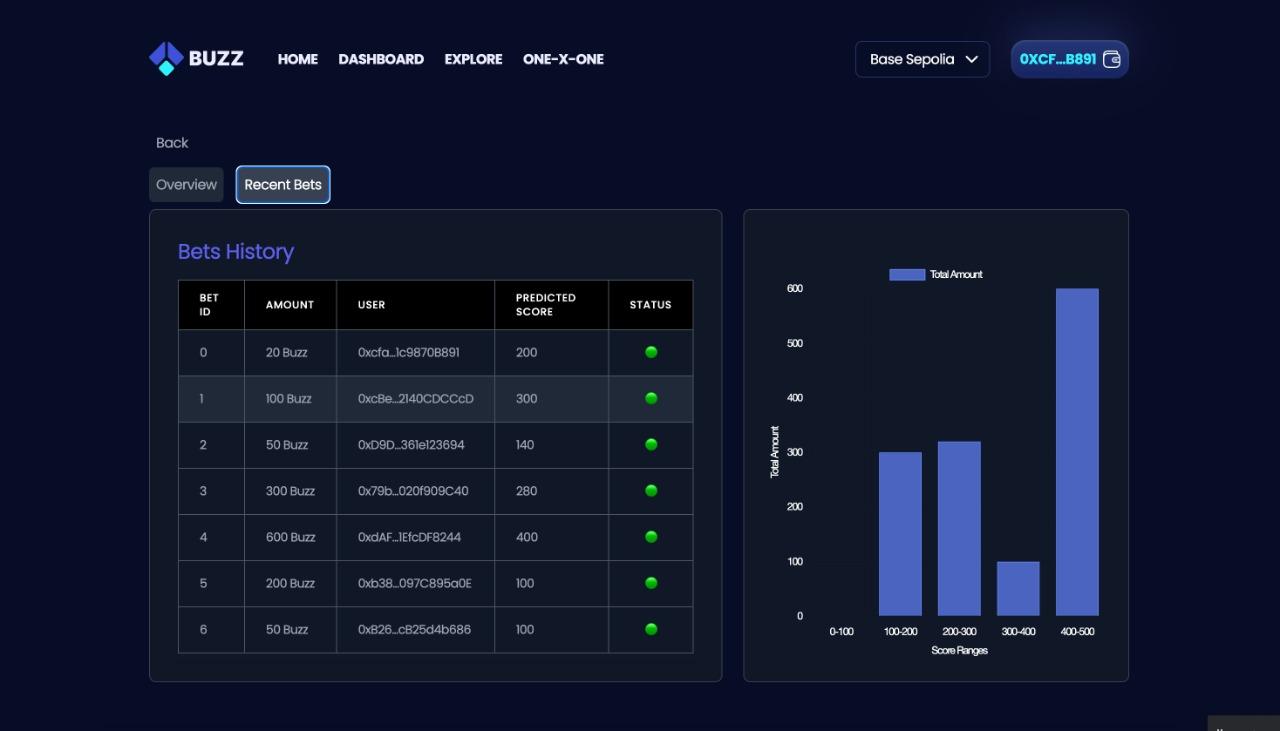
Task: Click user address 0x79b...020f909C40
Action: (x=413, y=491)
